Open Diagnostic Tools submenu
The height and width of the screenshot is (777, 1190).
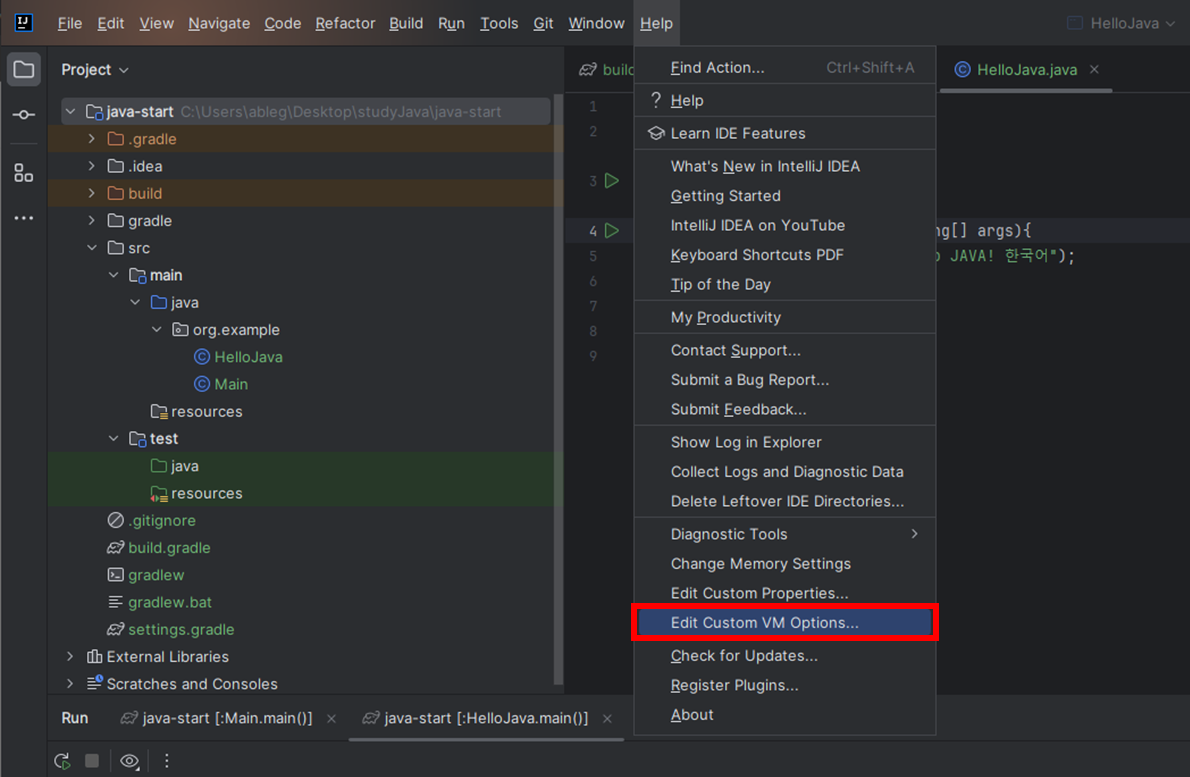(x=785, y=534)
